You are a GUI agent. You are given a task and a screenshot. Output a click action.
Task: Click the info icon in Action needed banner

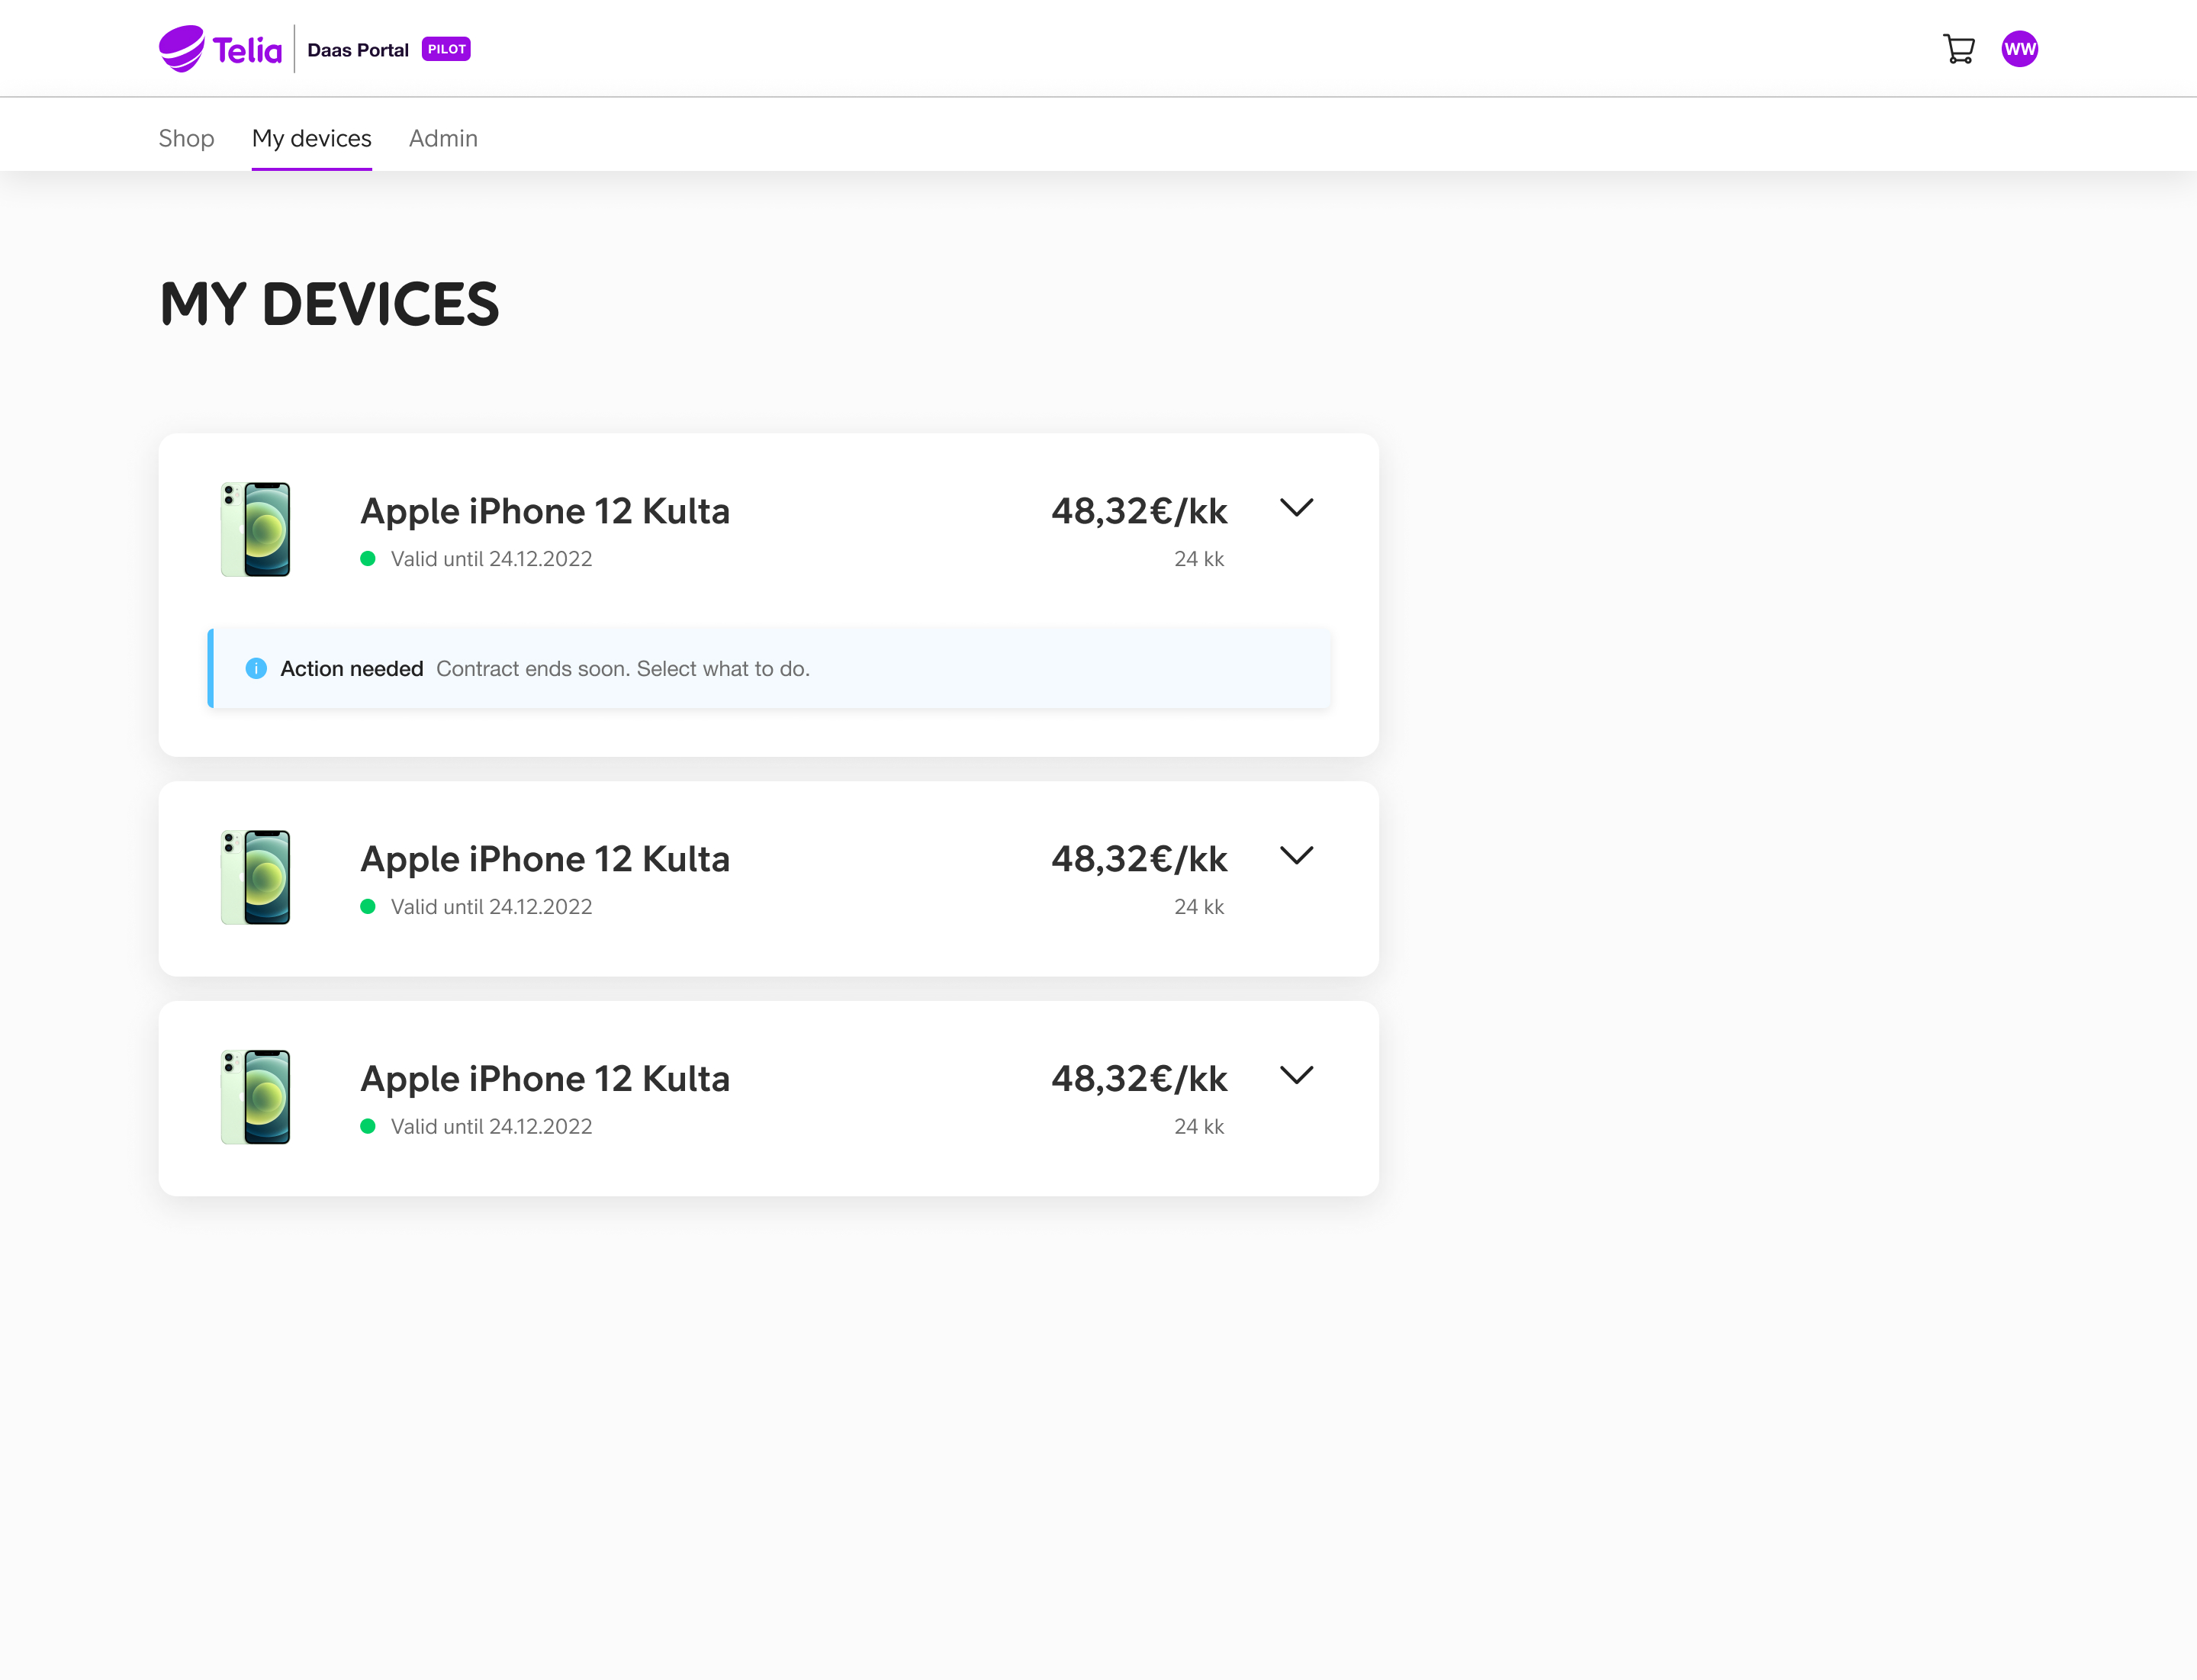(x=256, y=668)
